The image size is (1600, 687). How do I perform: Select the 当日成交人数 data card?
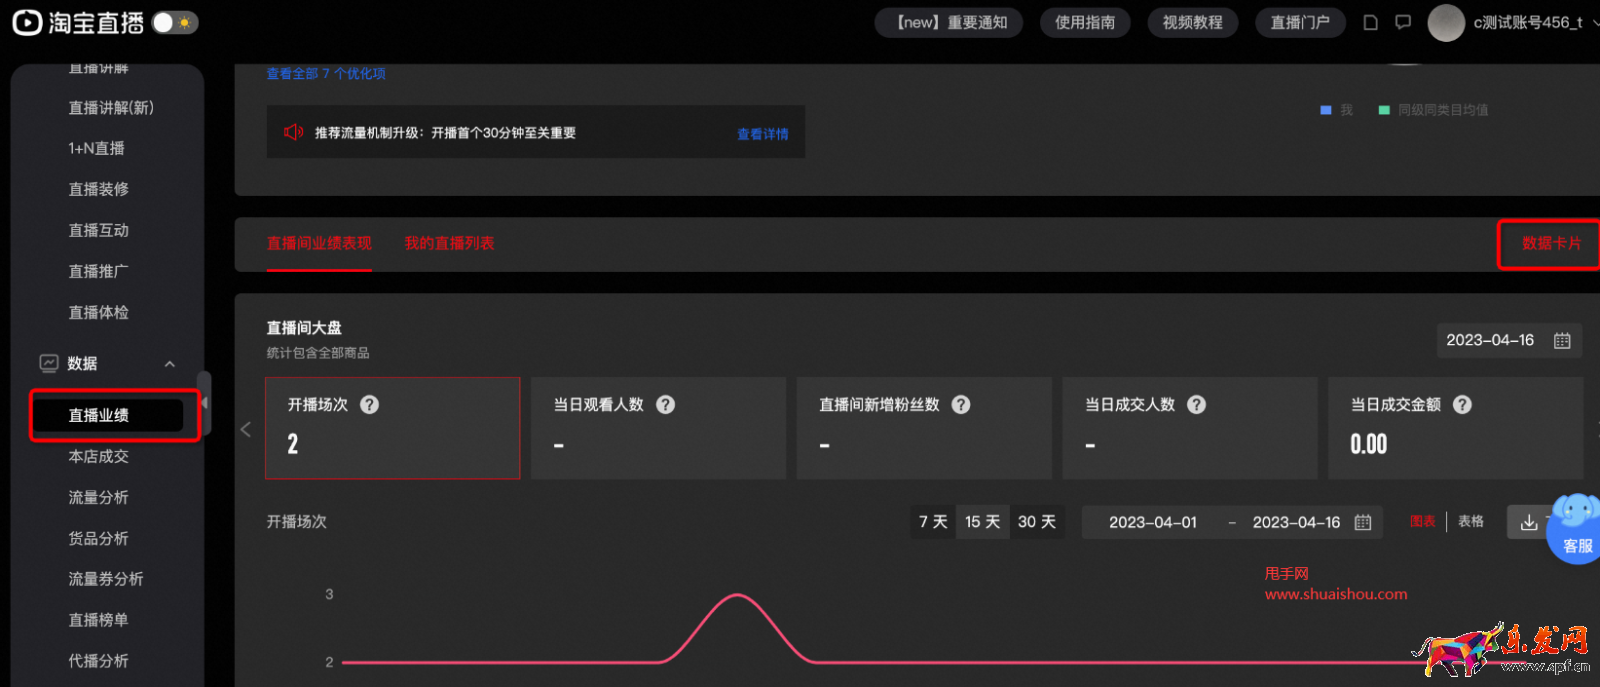click(x=1190, y=428)
